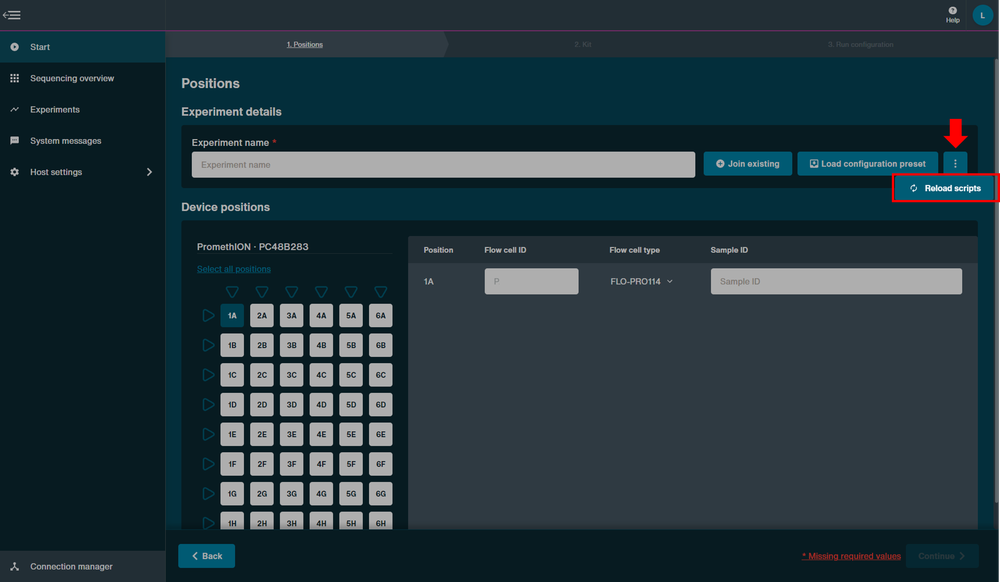The image size is (1000, 582).
Task: Deselect position 1A
Action: (232, 316)
